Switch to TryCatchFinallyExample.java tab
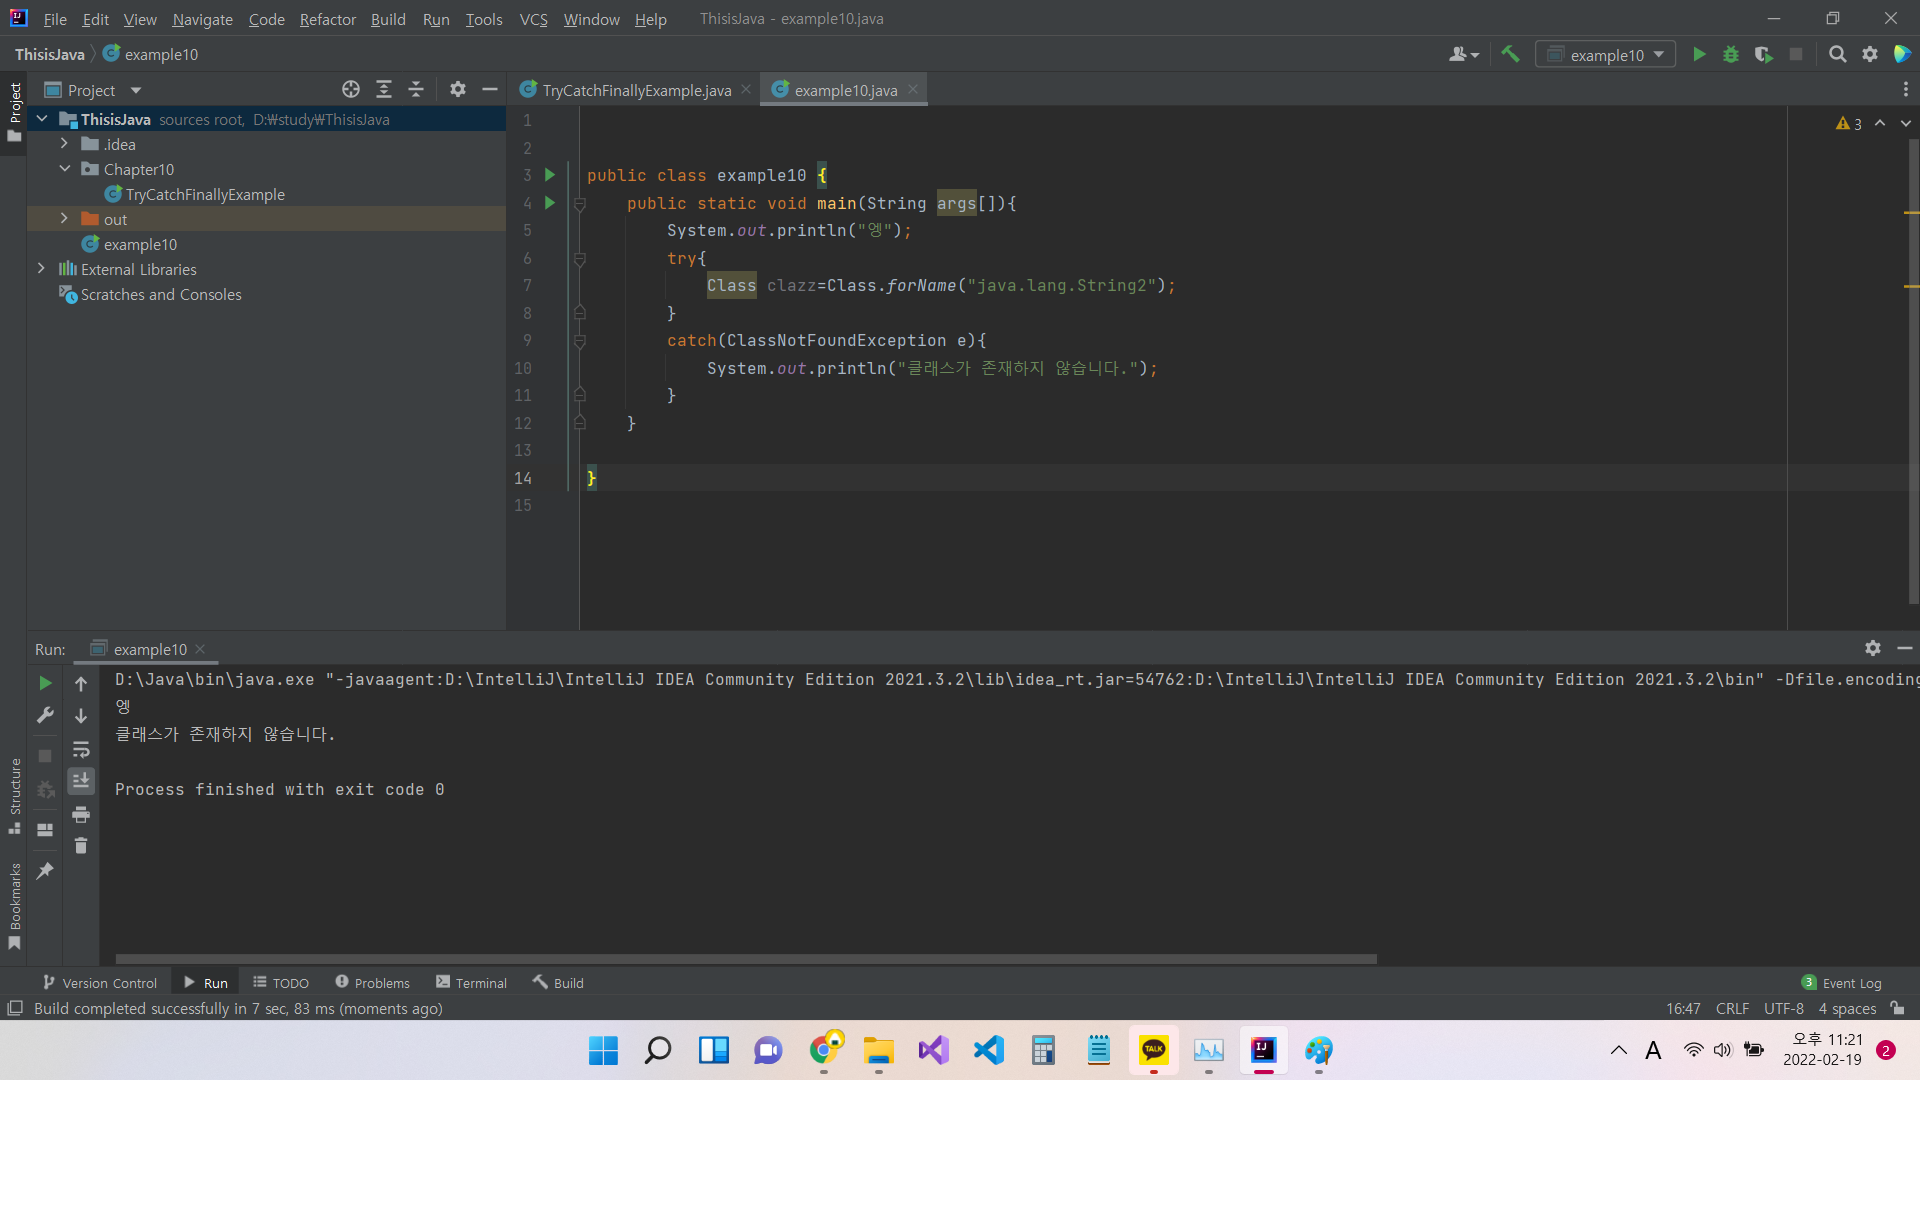The image size is (1920, 1209). tap(636, 90)
